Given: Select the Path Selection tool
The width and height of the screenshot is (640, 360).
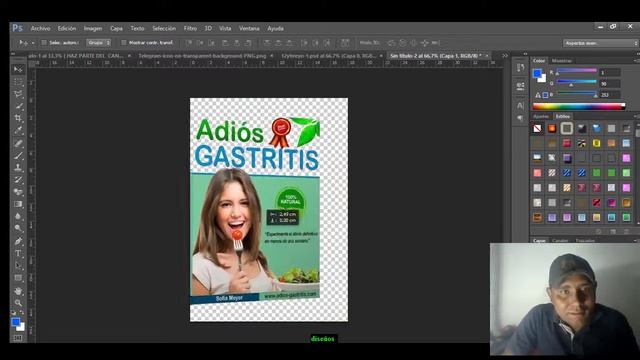Looking at the screenshot, I should pyautogui.click(x=18, y=266).
